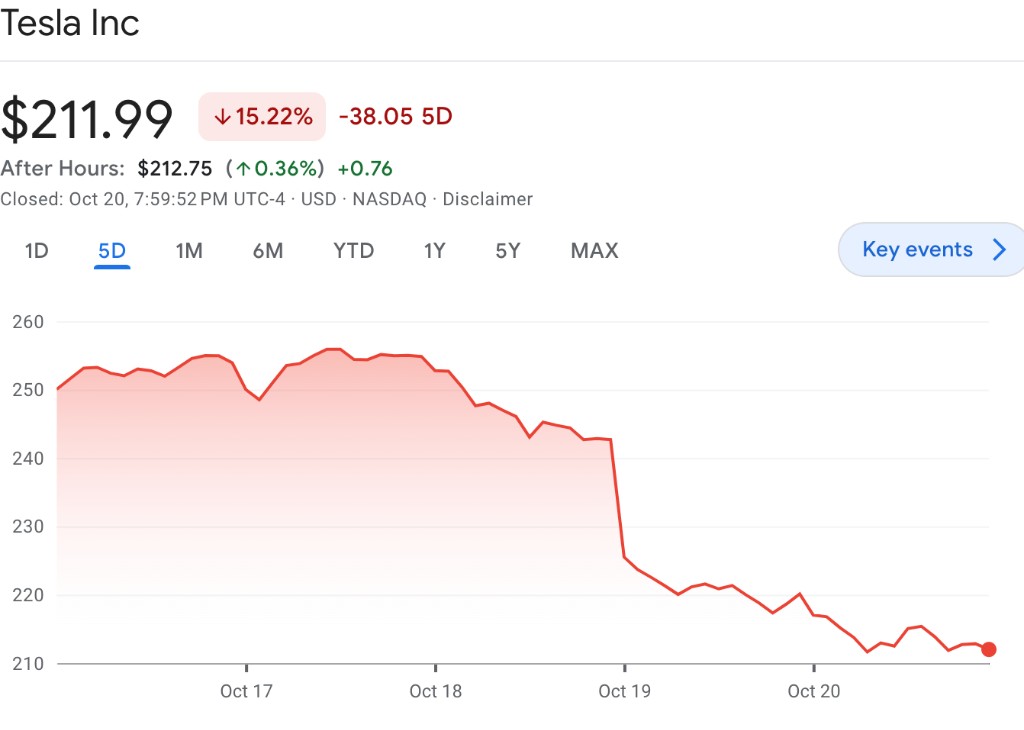Click the Tesla Inc title
Image resolution: width=1024 pixels, height=730 pixels.
[70, 23]
